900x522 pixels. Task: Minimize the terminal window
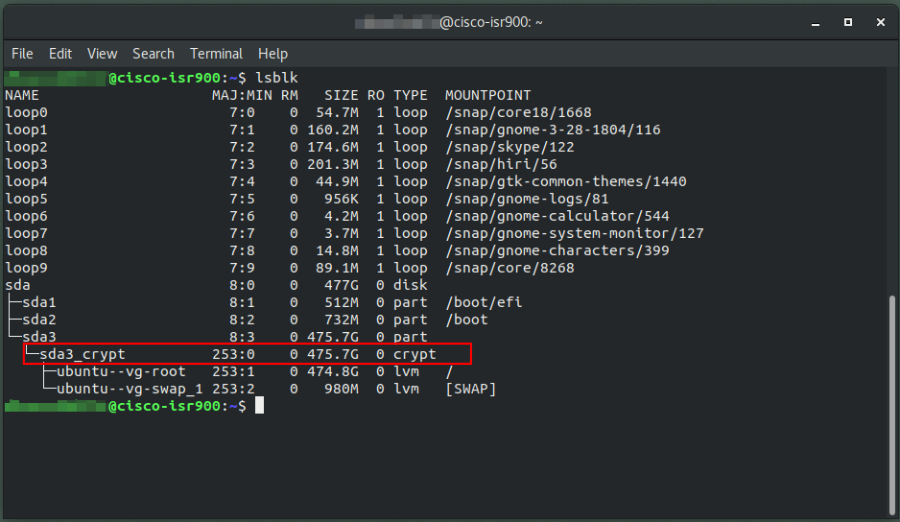815,22
